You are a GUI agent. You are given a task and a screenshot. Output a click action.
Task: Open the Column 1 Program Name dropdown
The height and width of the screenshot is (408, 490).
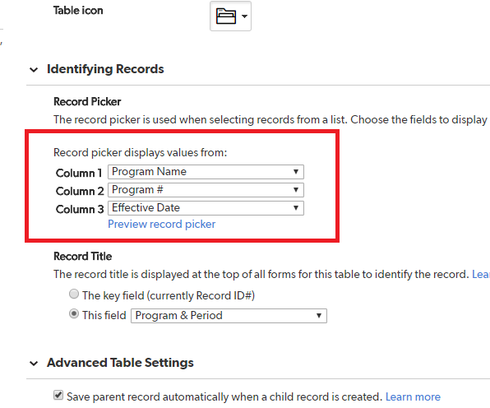[x=206, y=172]
